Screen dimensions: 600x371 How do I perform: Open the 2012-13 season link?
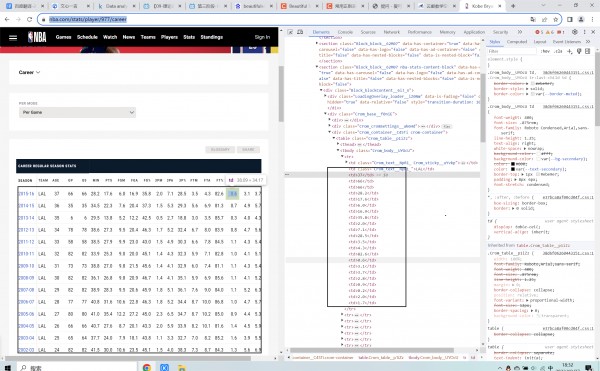coord(26,230)
